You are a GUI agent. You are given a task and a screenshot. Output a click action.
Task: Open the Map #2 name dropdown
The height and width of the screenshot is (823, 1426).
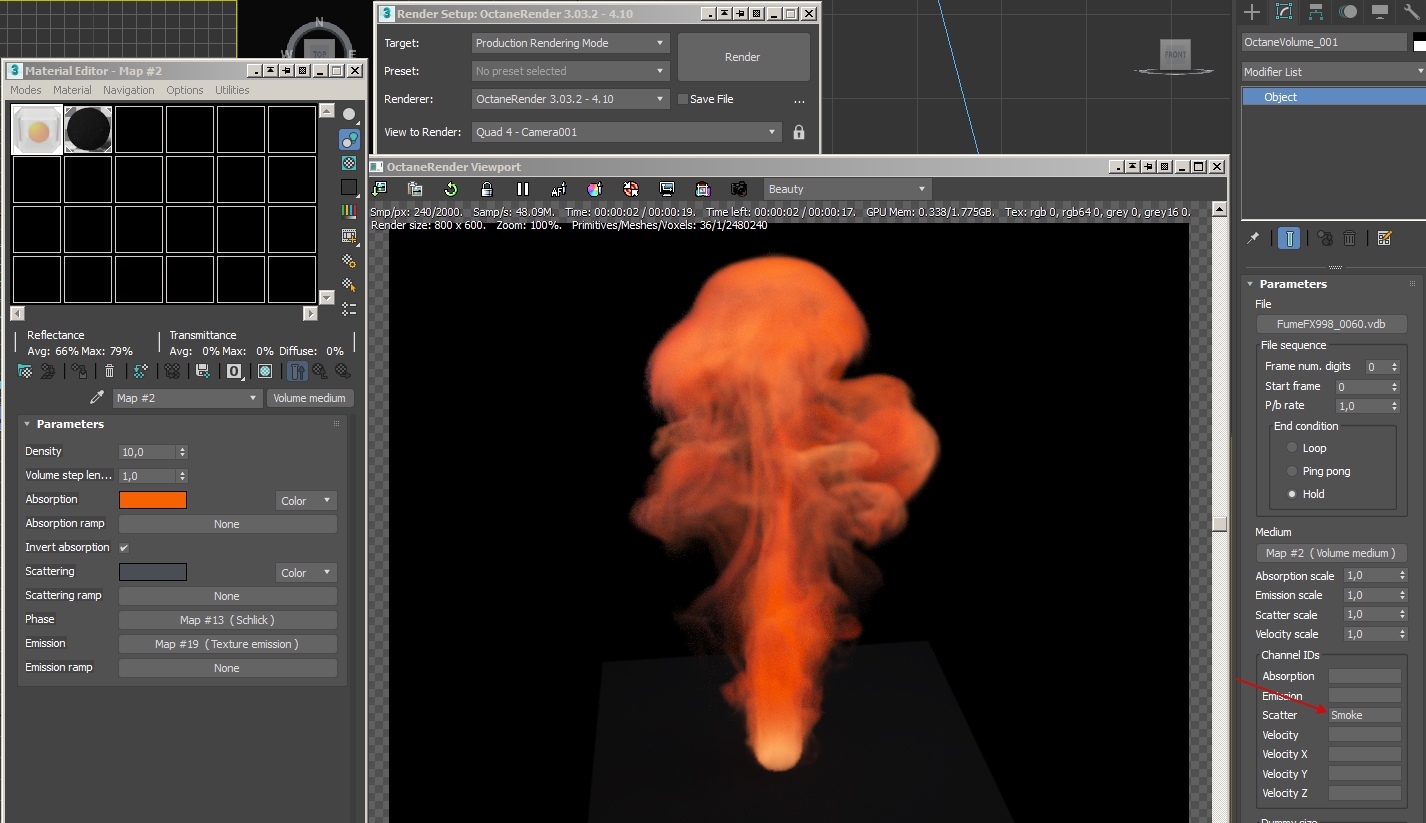(x=187, y=398)
